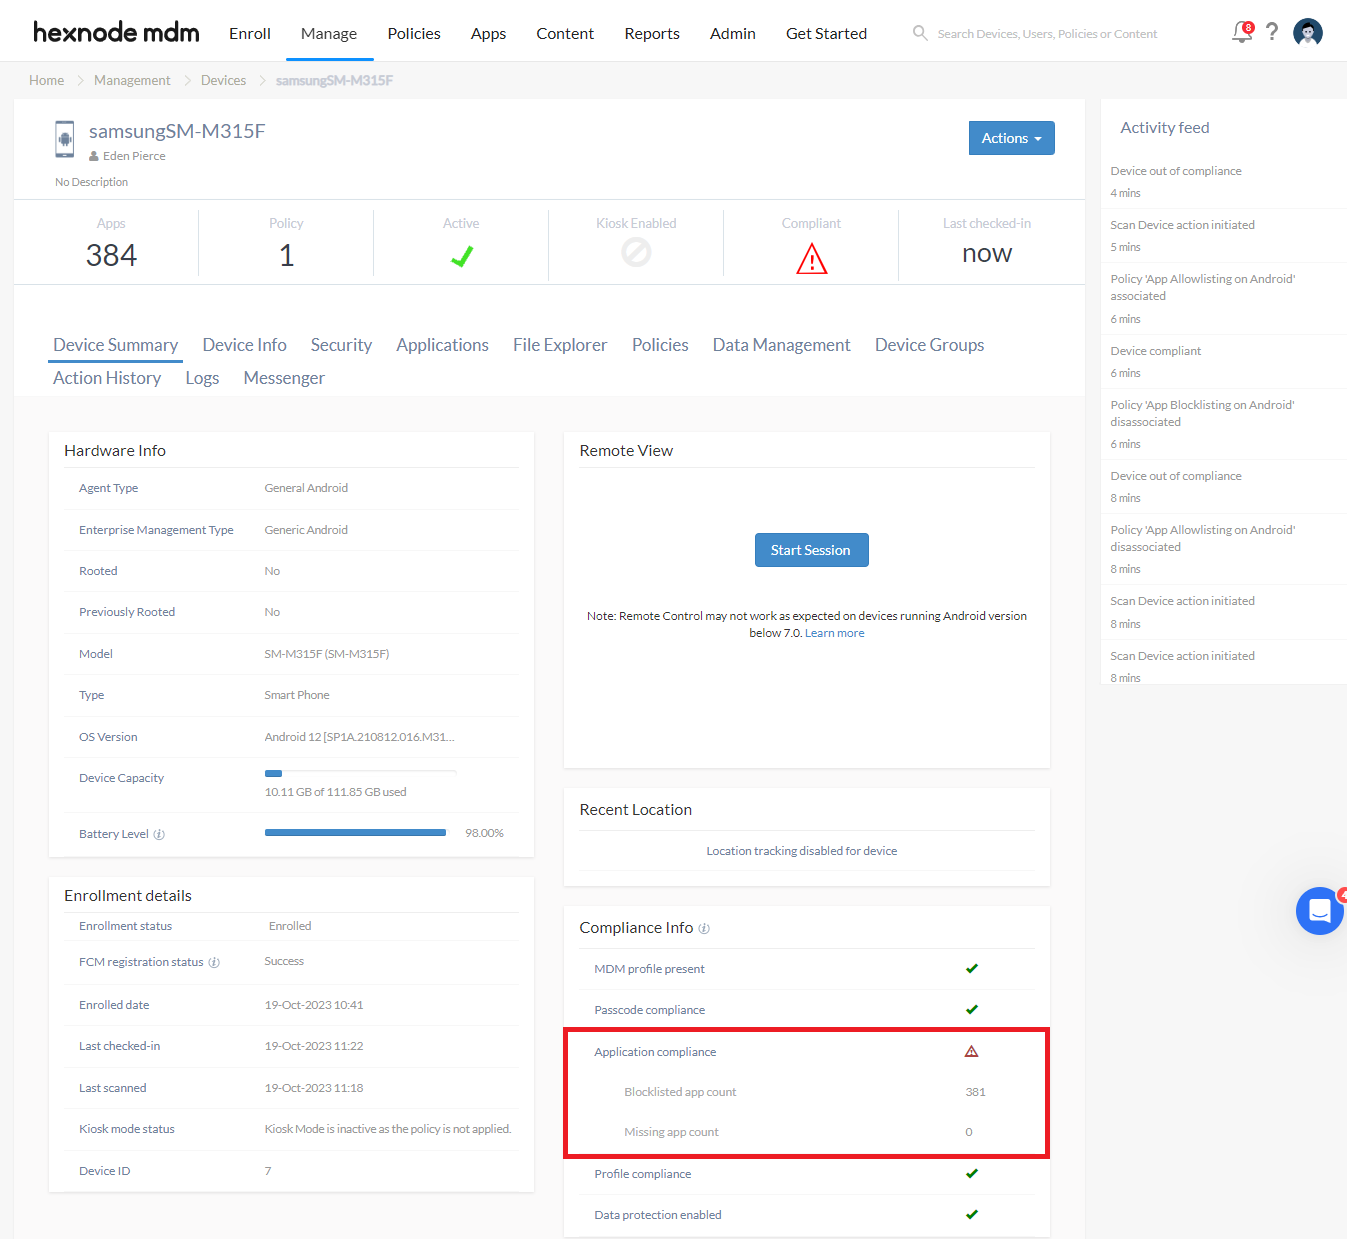Click the Start Session button
The height and width of the screenshot is (1239, 1347).
click(x=811, y=550)
